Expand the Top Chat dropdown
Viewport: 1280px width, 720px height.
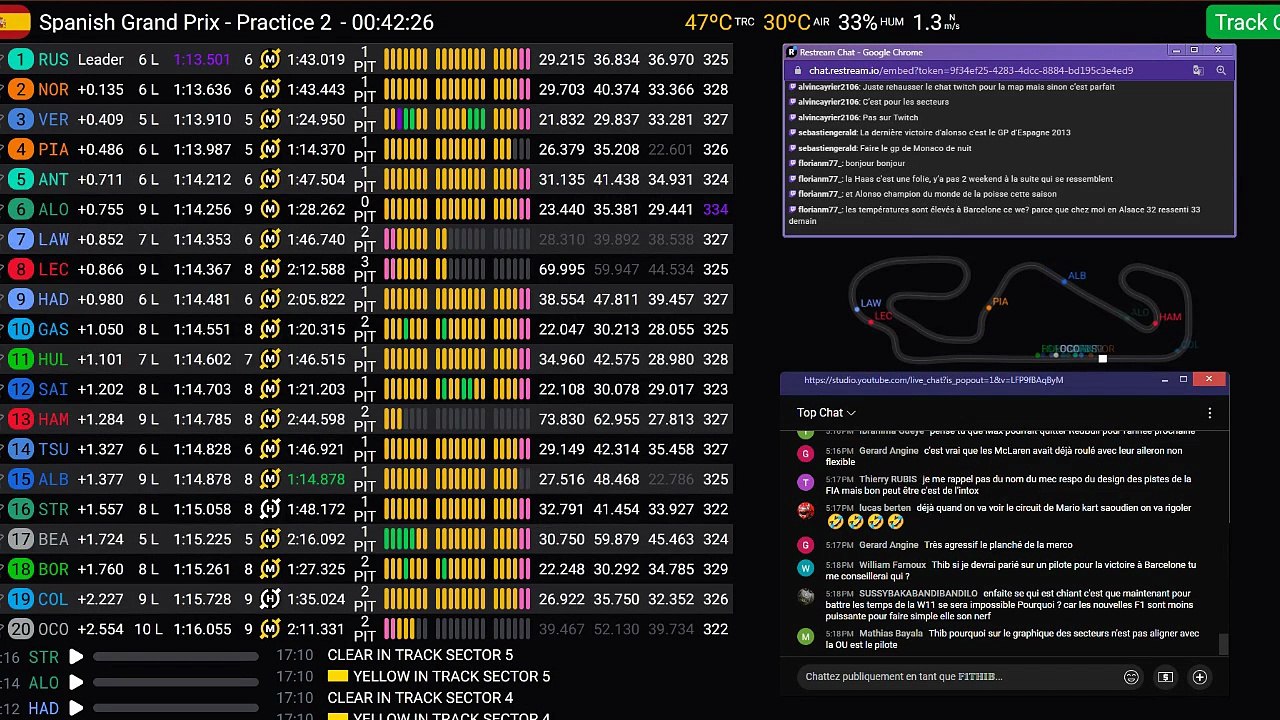(x=826, y=413)
